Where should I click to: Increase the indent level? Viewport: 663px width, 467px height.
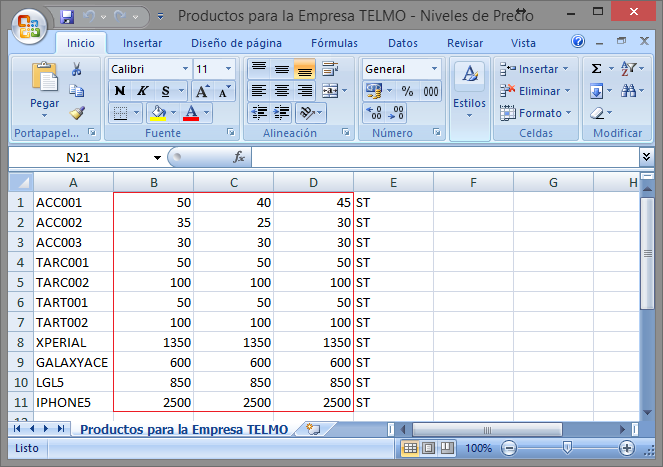(x=282, y=113)
